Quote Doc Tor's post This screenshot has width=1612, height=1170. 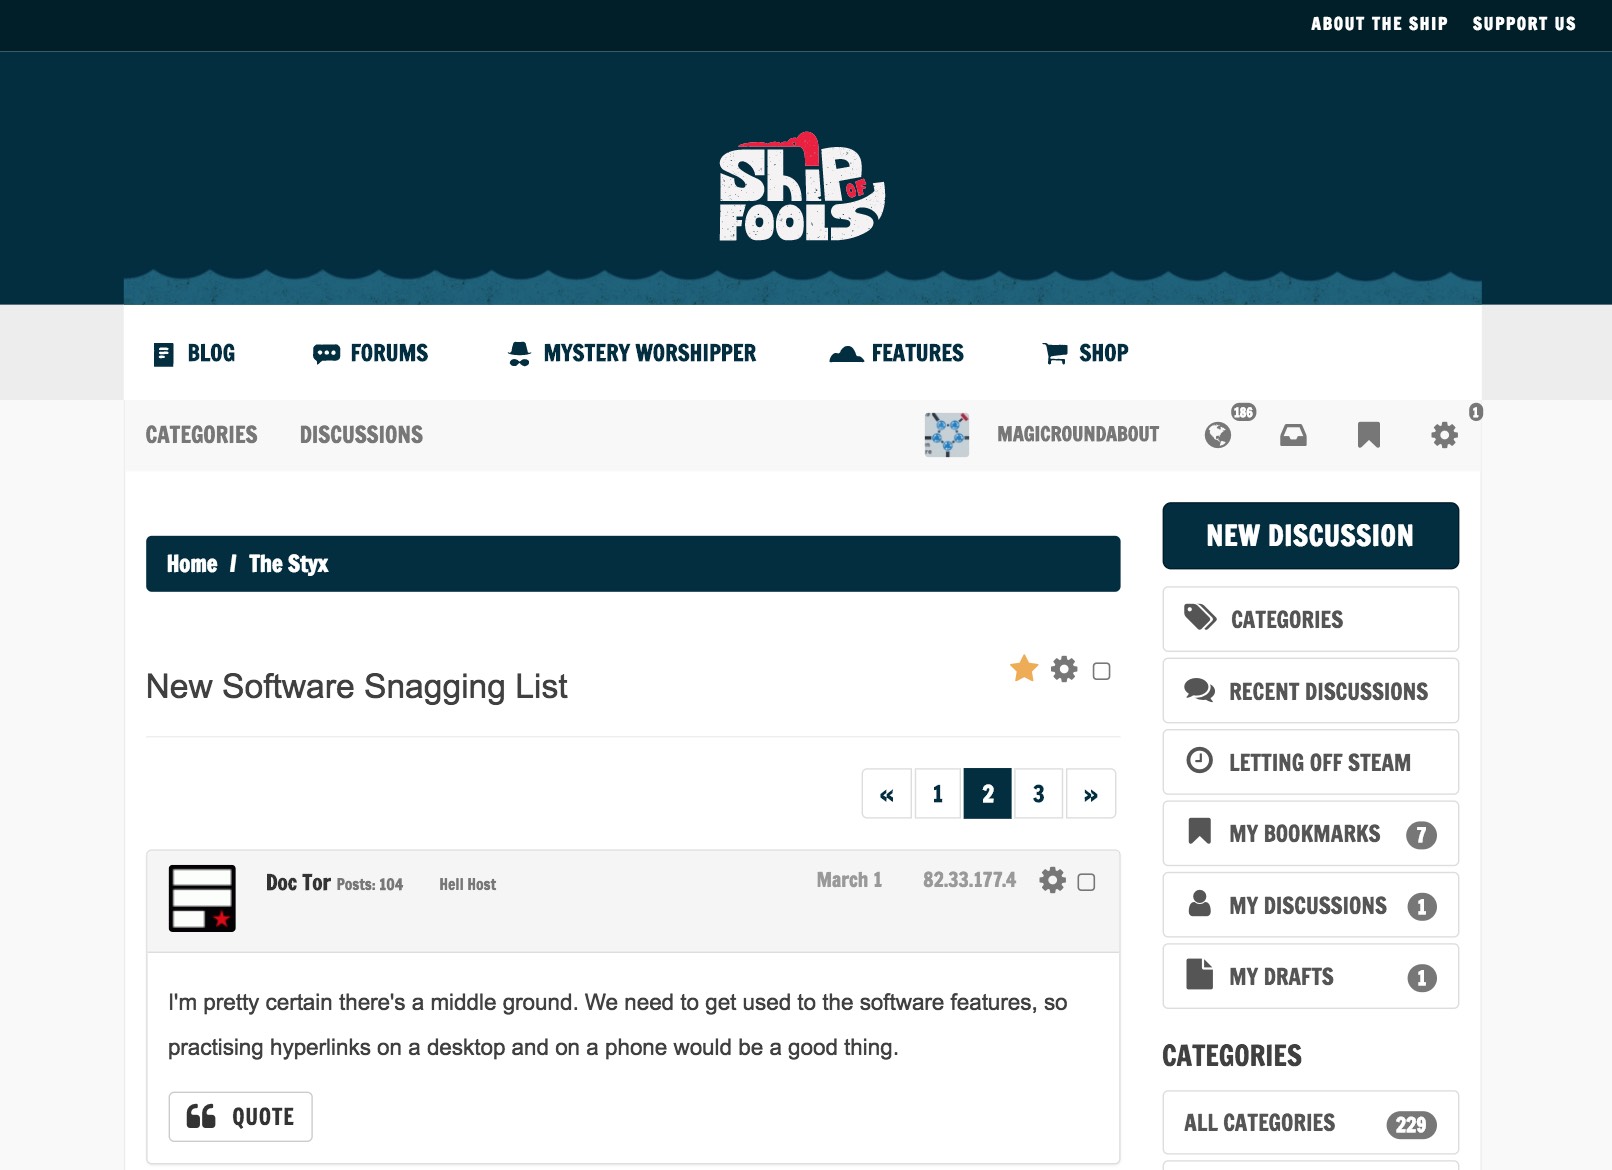click(240, 1116)
